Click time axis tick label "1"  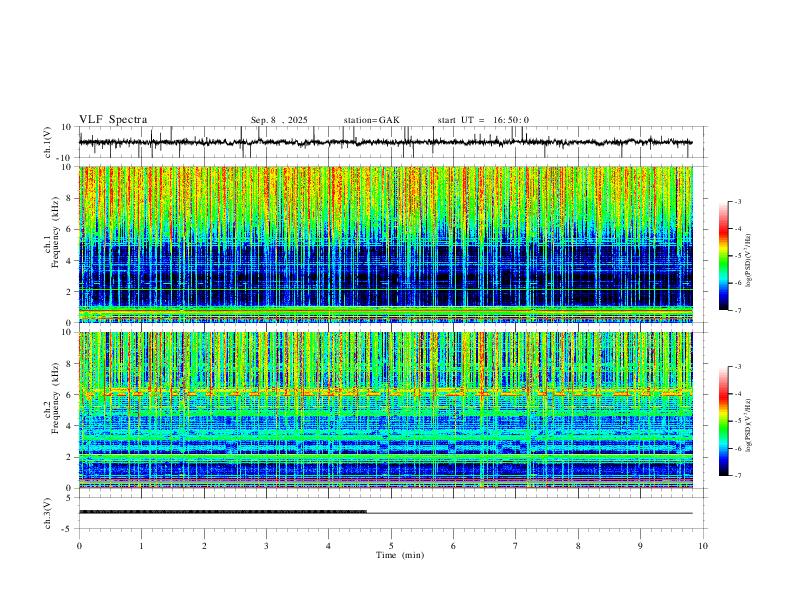click(141, 546)
